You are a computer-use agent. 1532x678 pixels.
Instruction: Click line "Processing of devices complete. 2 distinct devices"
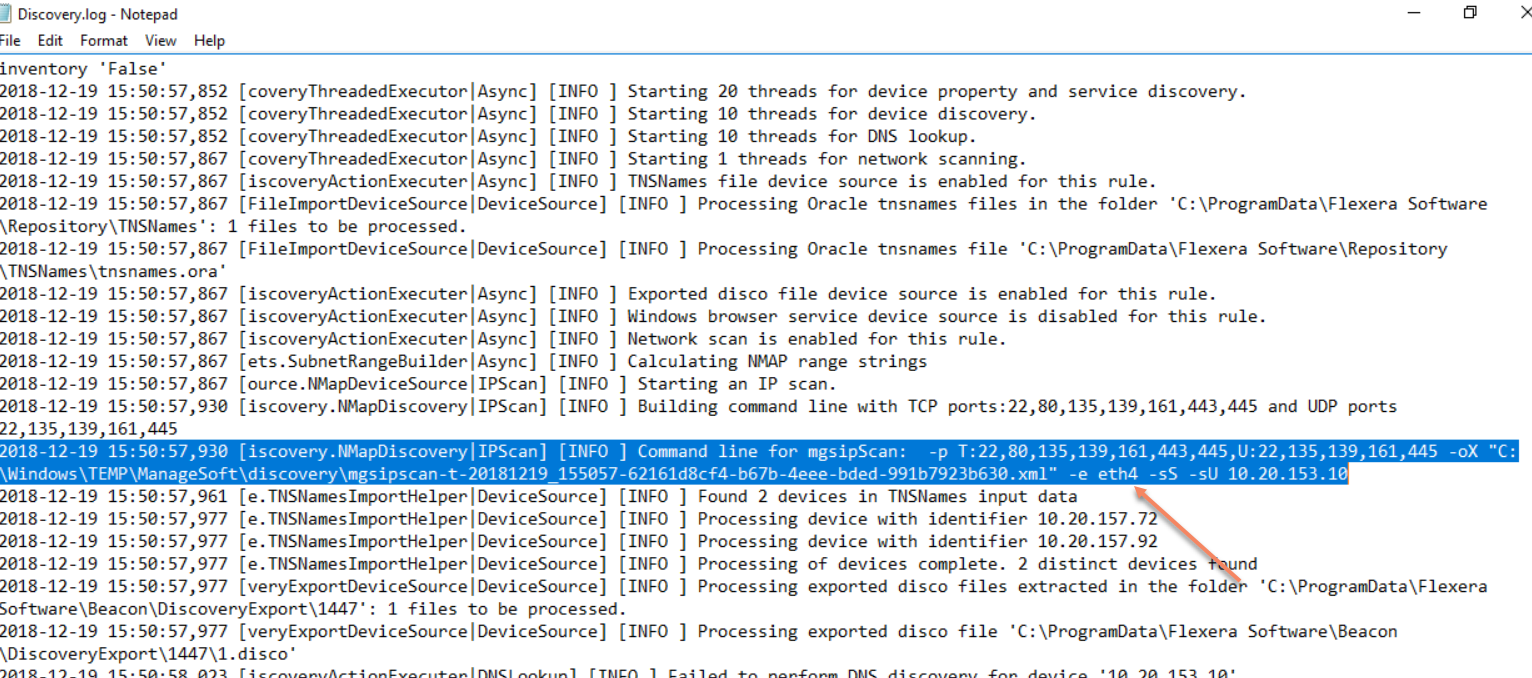[x=628, y=564]
